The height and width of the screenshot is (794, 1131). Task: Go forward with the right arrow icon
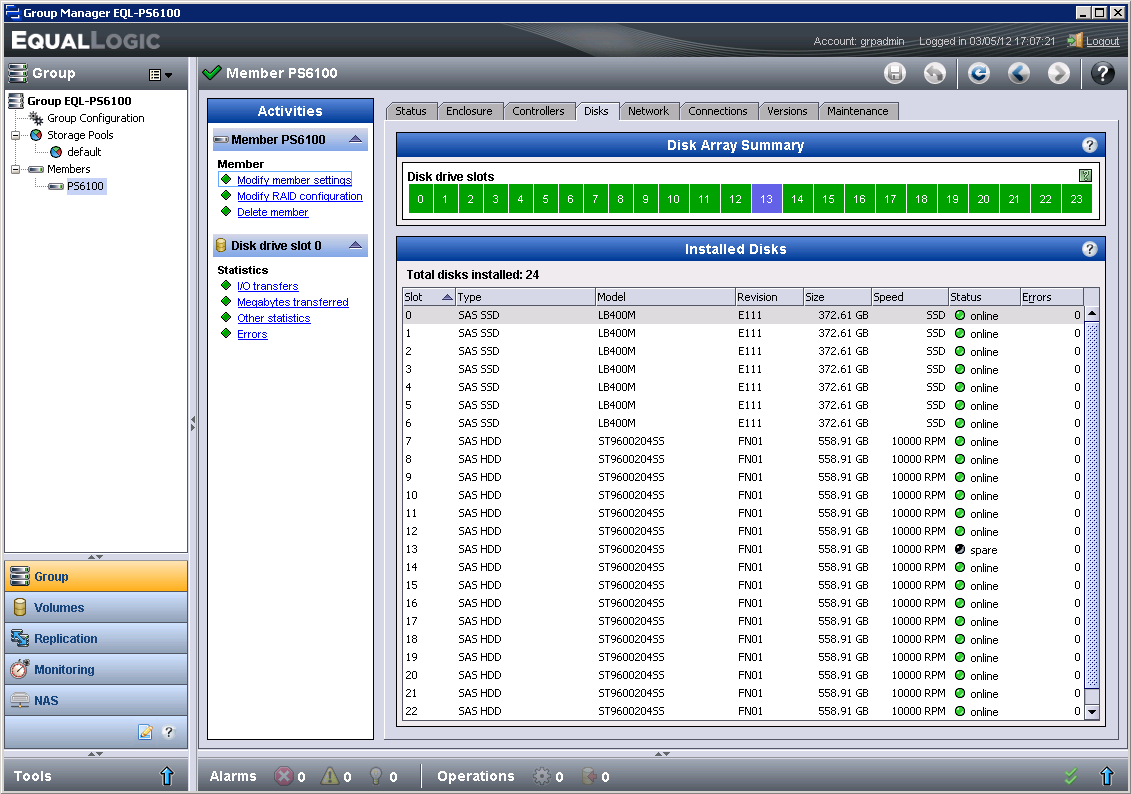[1059, 73]
